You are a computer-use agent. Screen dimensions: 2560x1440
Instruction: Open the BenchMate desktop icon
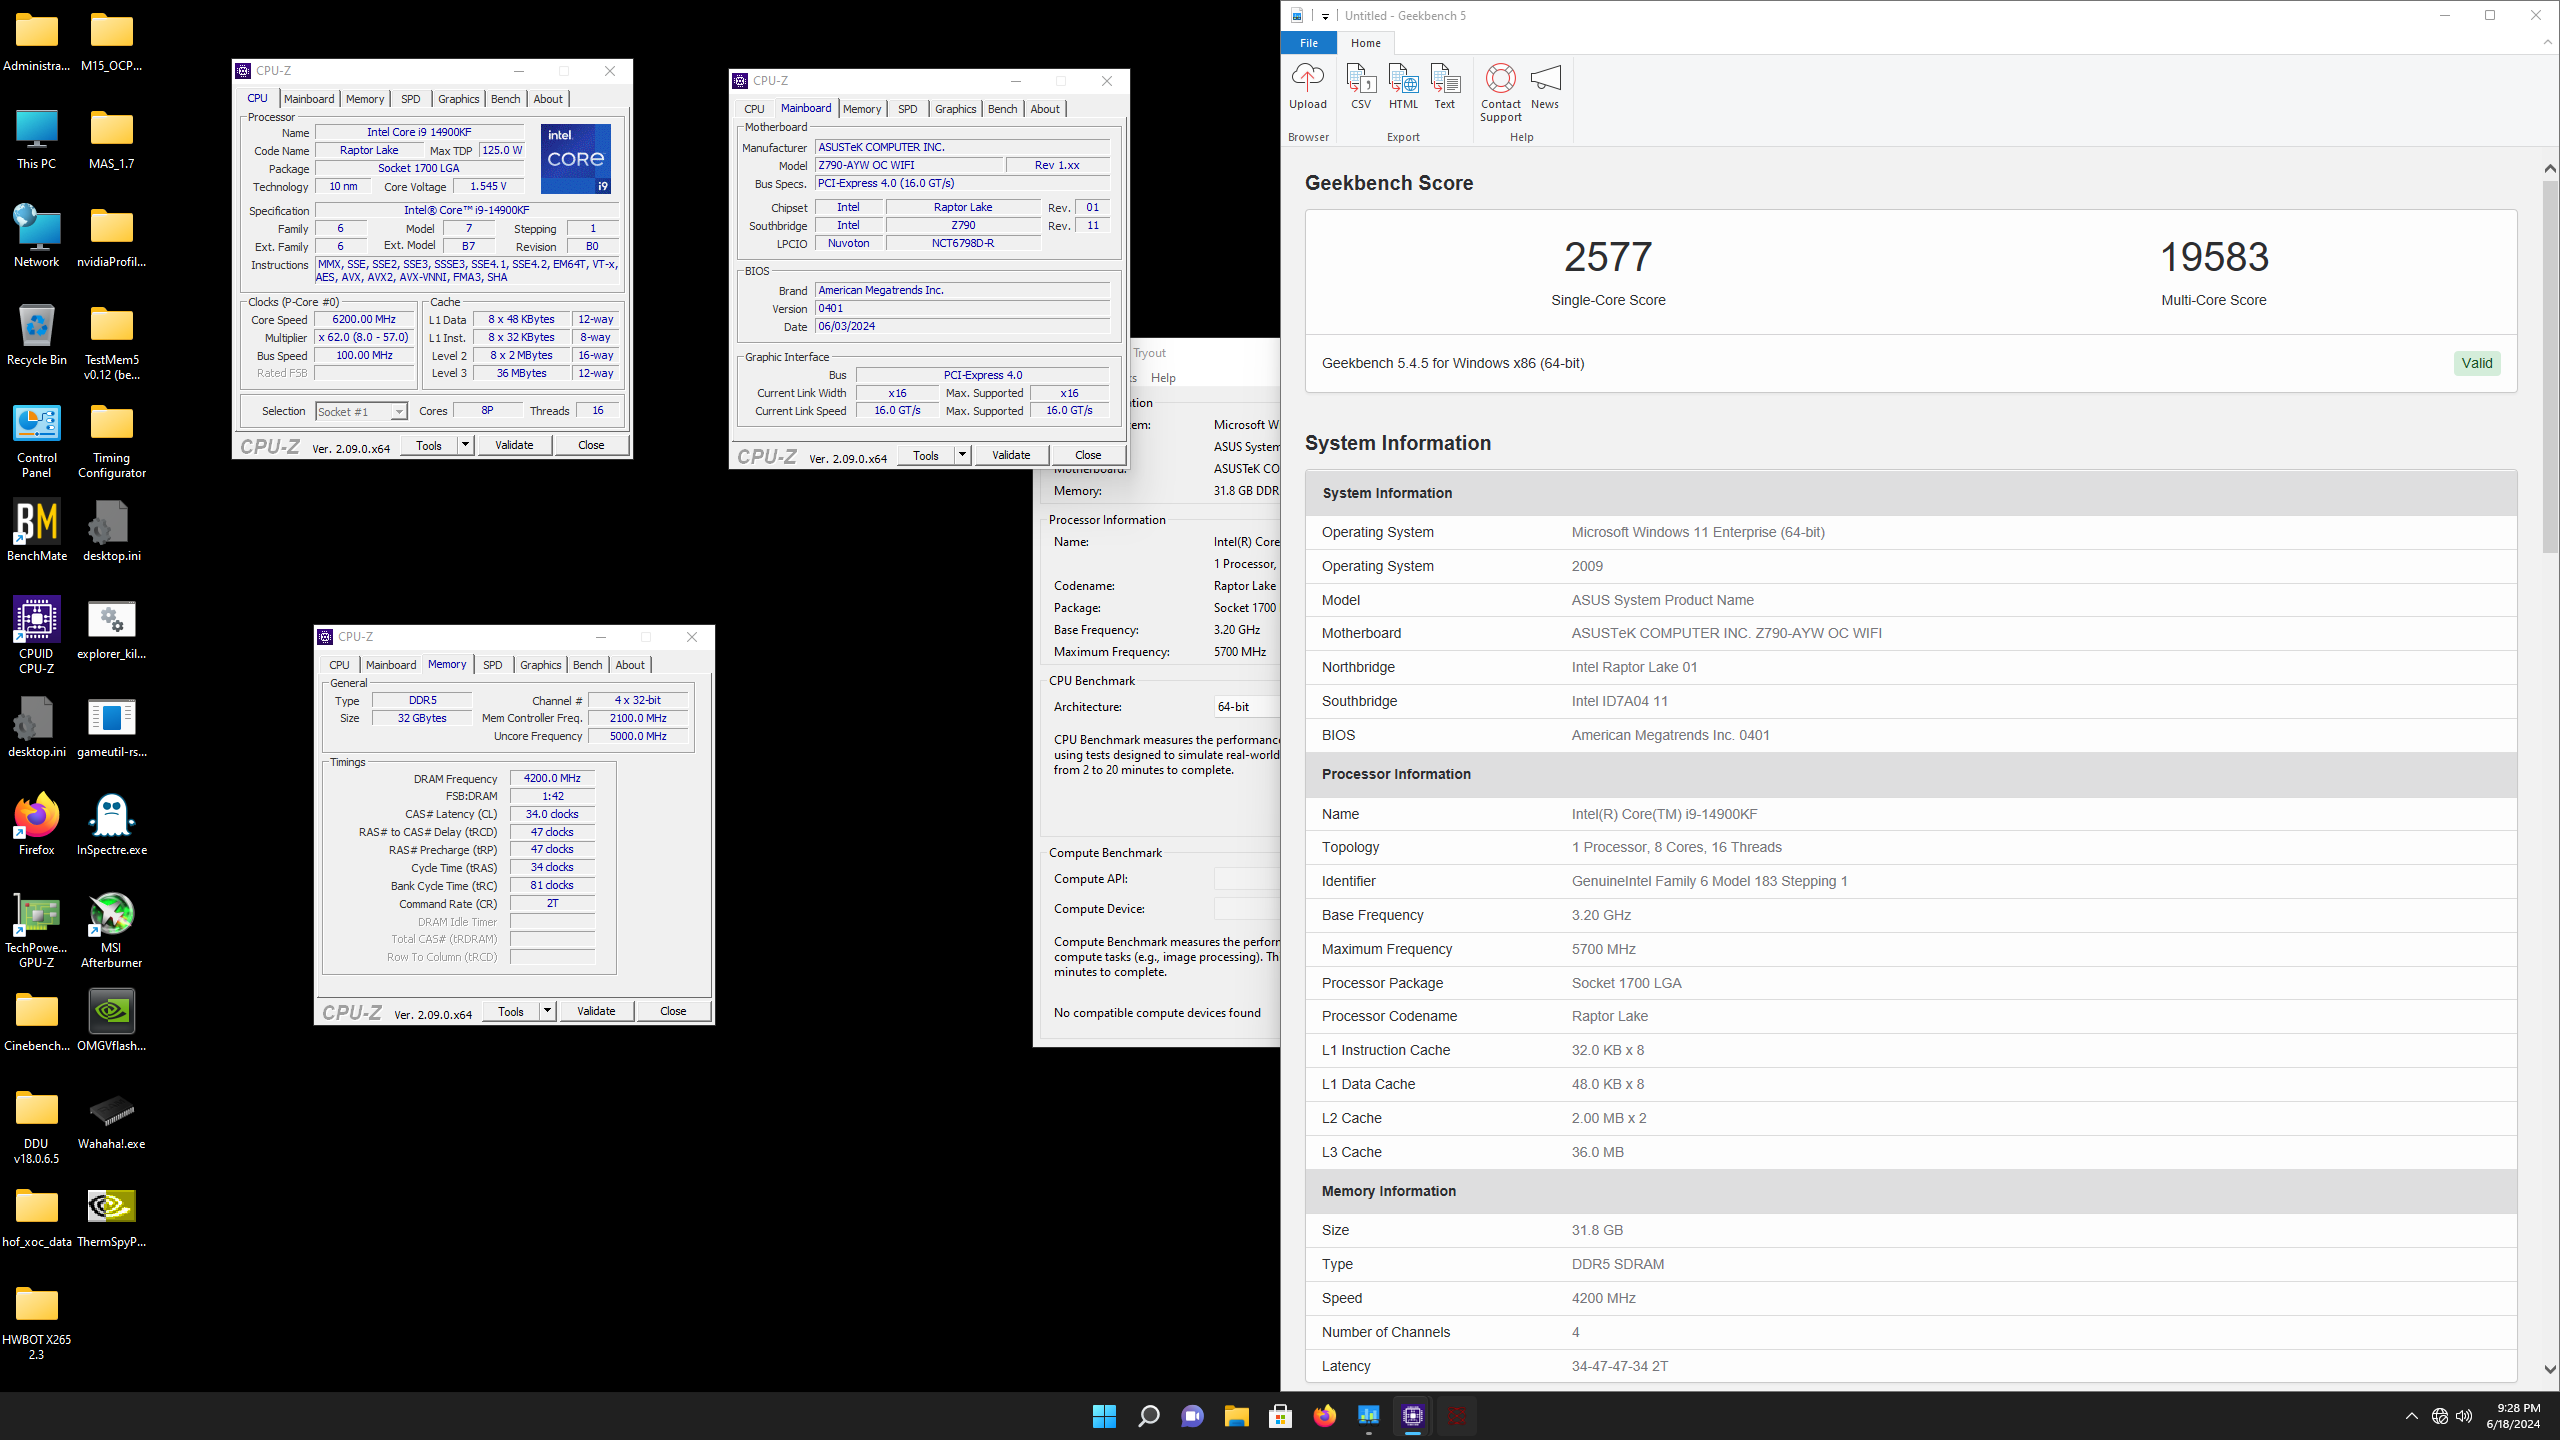coord(37,531)
